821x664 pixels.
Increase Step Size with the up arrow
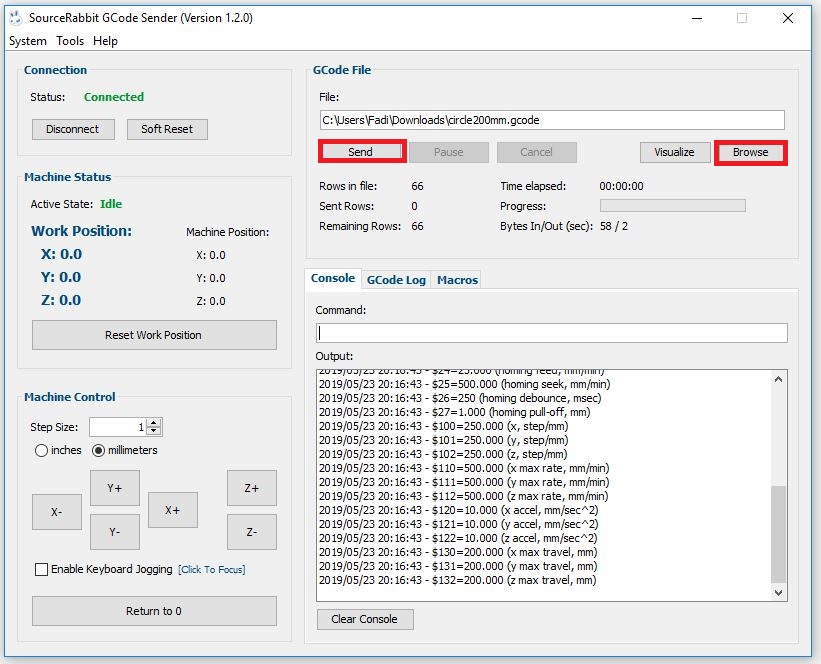[x=153, y=423]
